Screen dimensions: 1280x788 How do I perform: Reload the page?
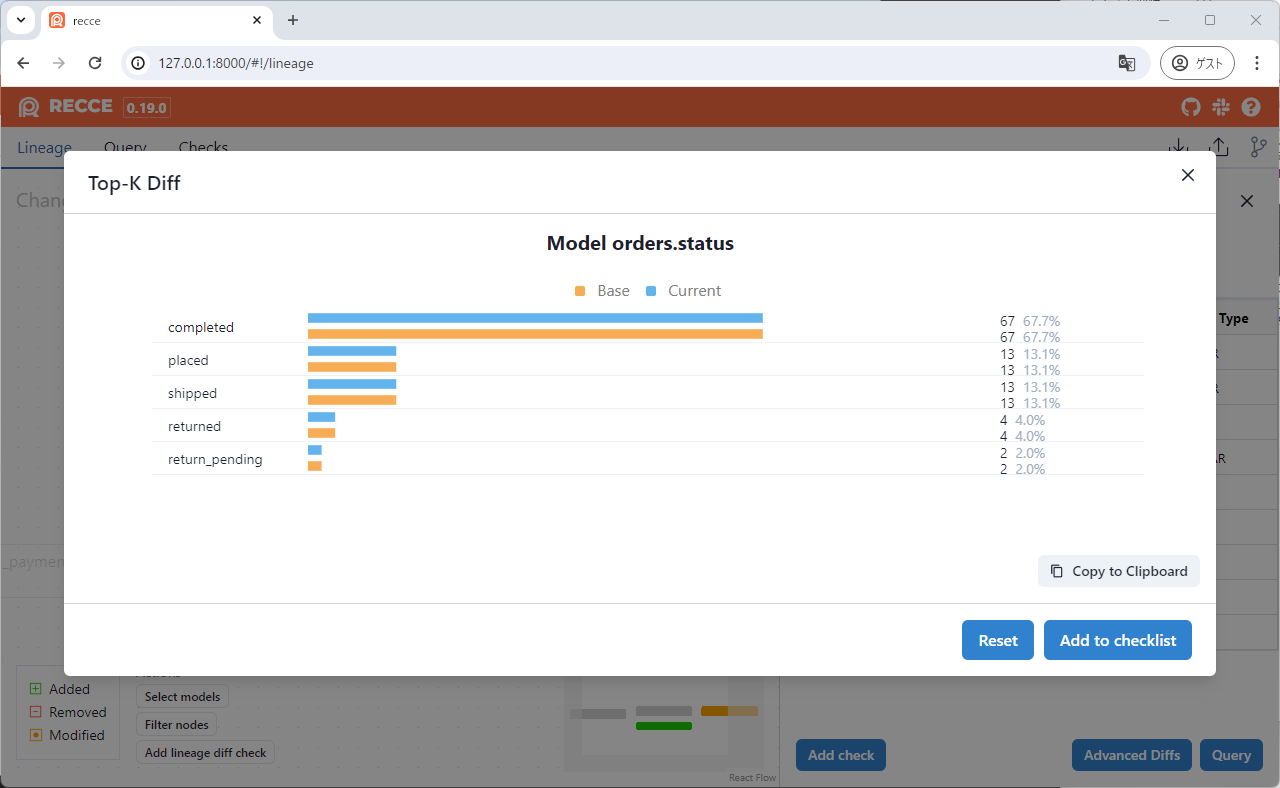95,63
